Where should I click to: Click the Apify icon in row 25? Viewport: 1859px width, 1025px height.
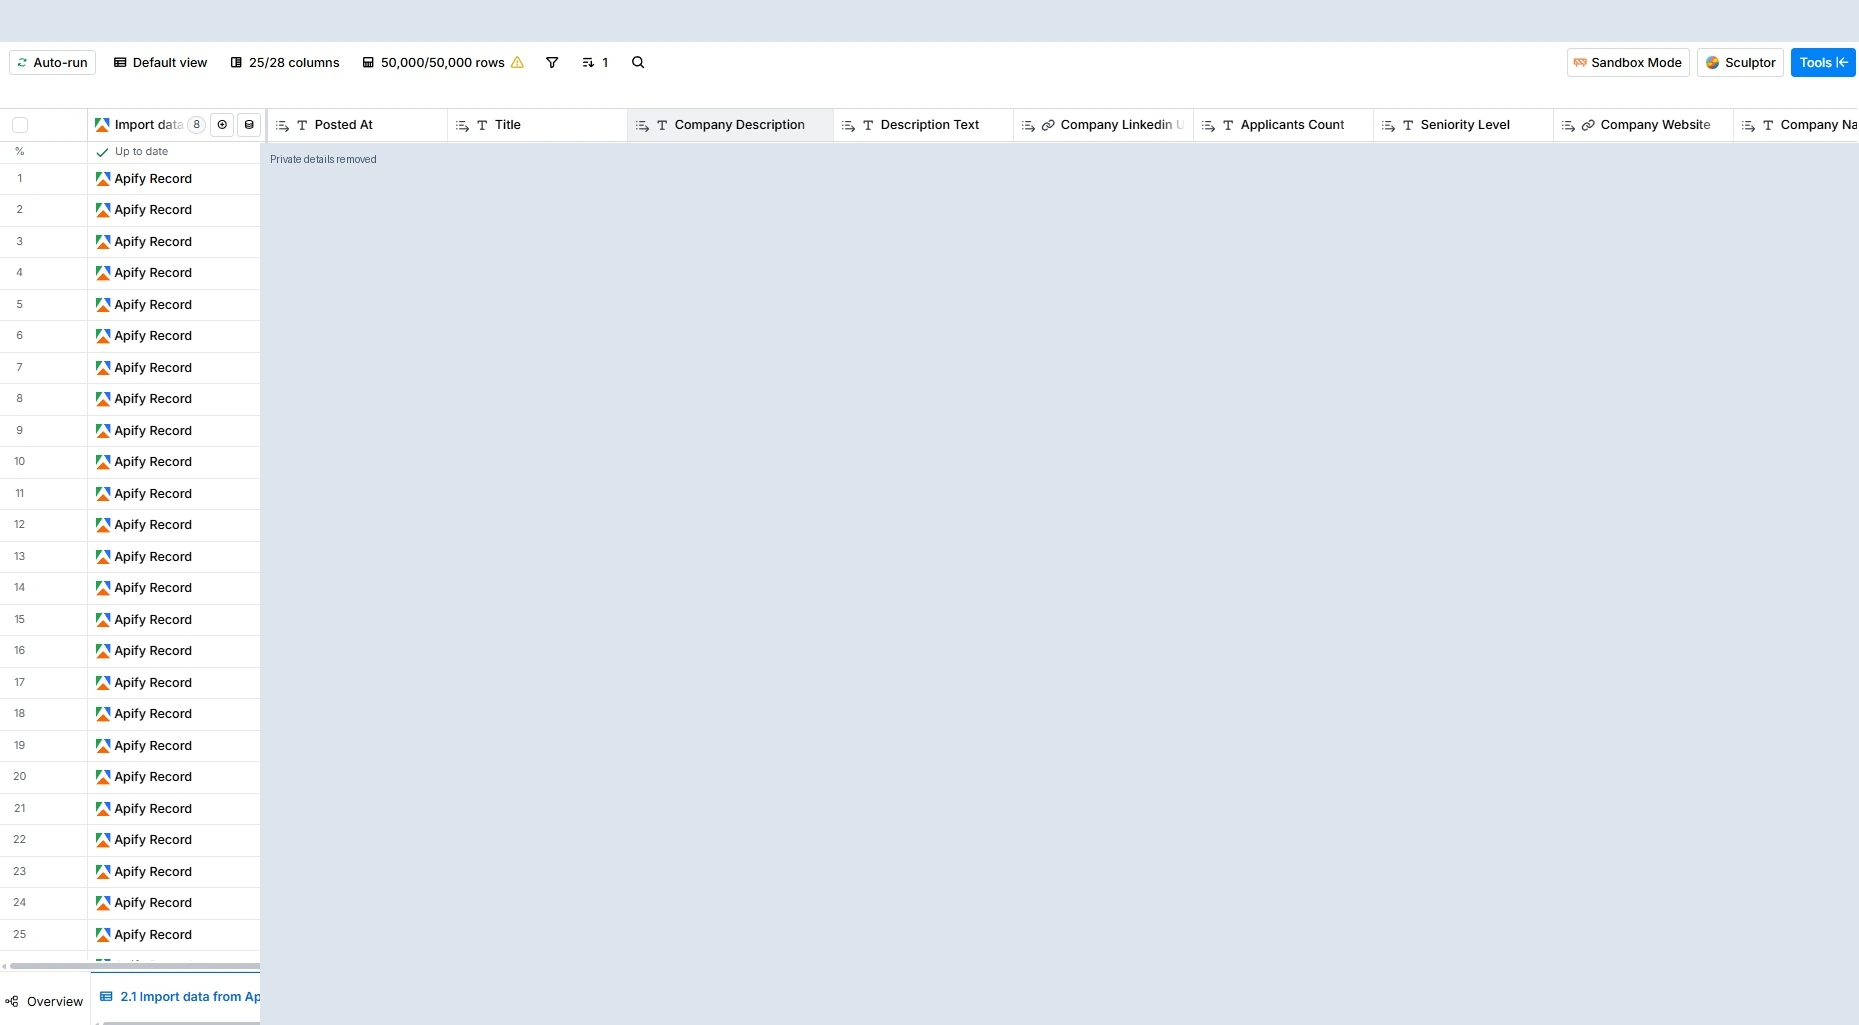(x=103, y=935)
